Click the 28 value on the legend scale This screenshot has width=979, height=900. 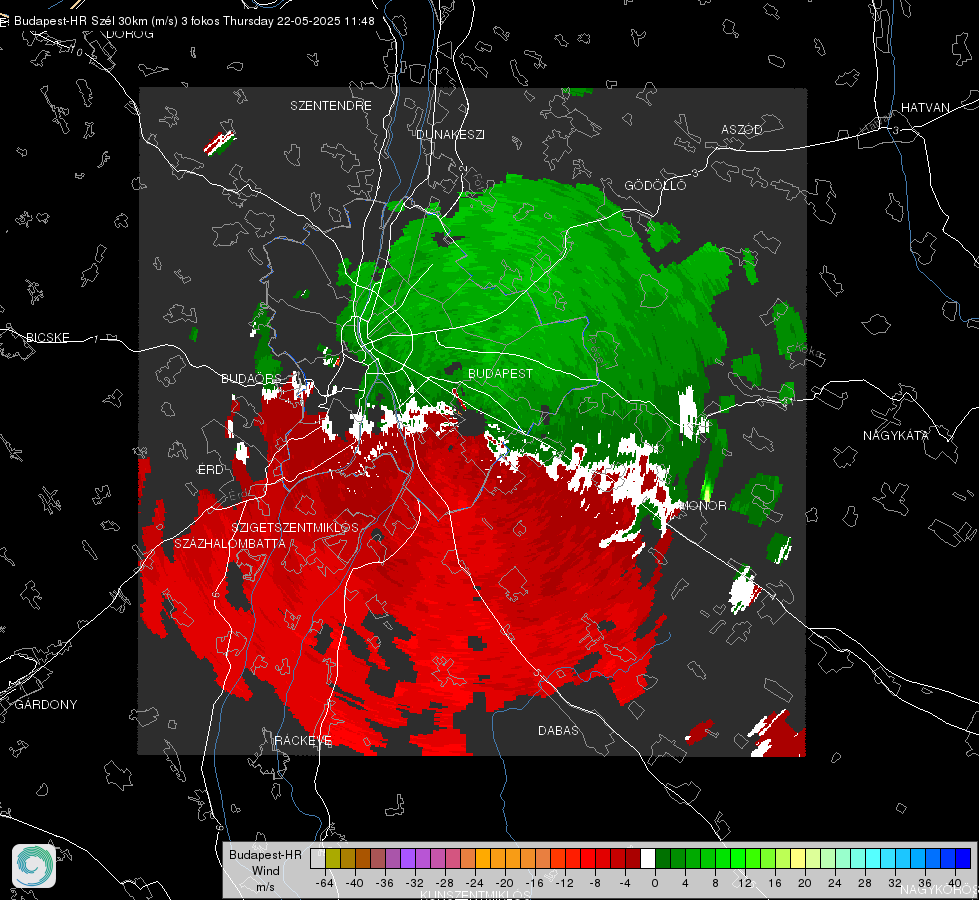(865, 883)
